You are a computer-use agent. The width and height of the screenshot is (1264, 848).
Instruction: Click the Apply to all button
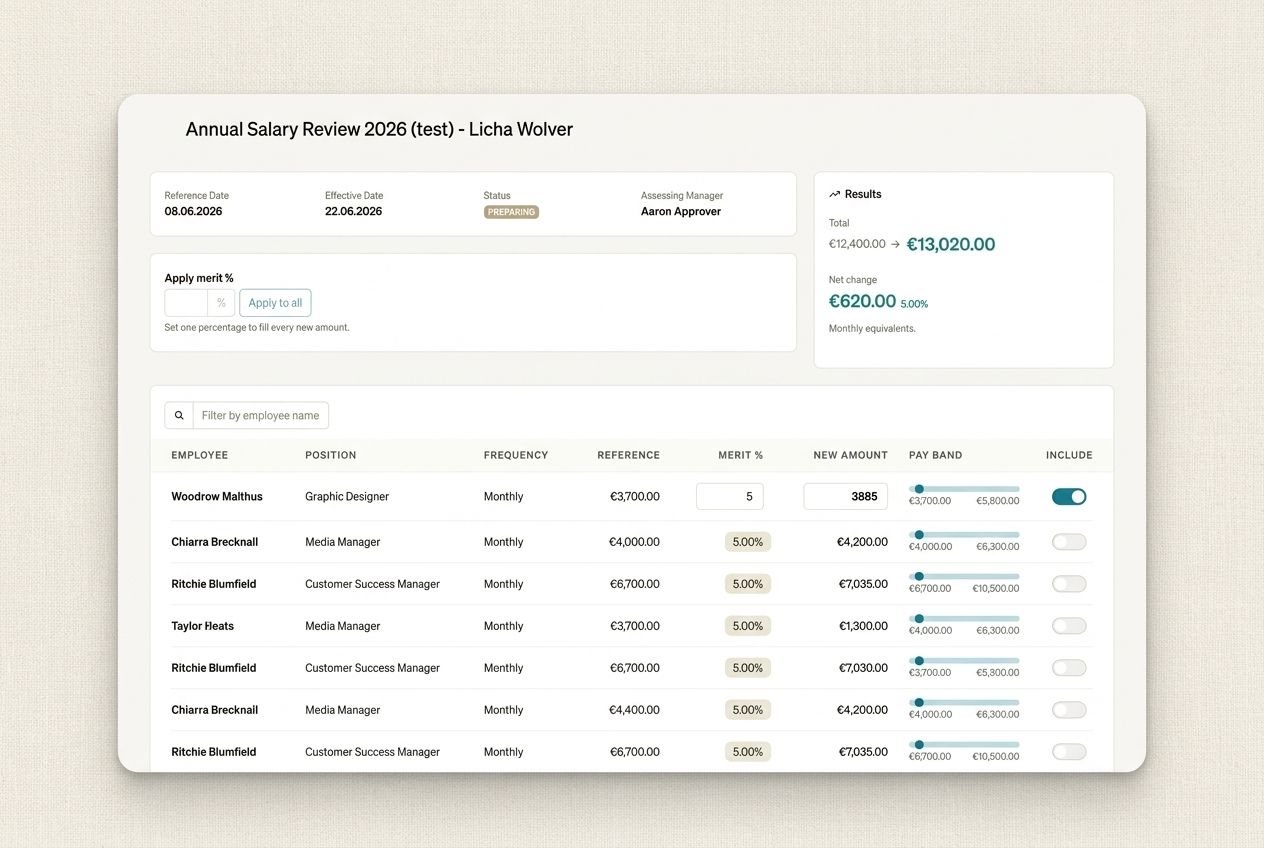point(275,303)
